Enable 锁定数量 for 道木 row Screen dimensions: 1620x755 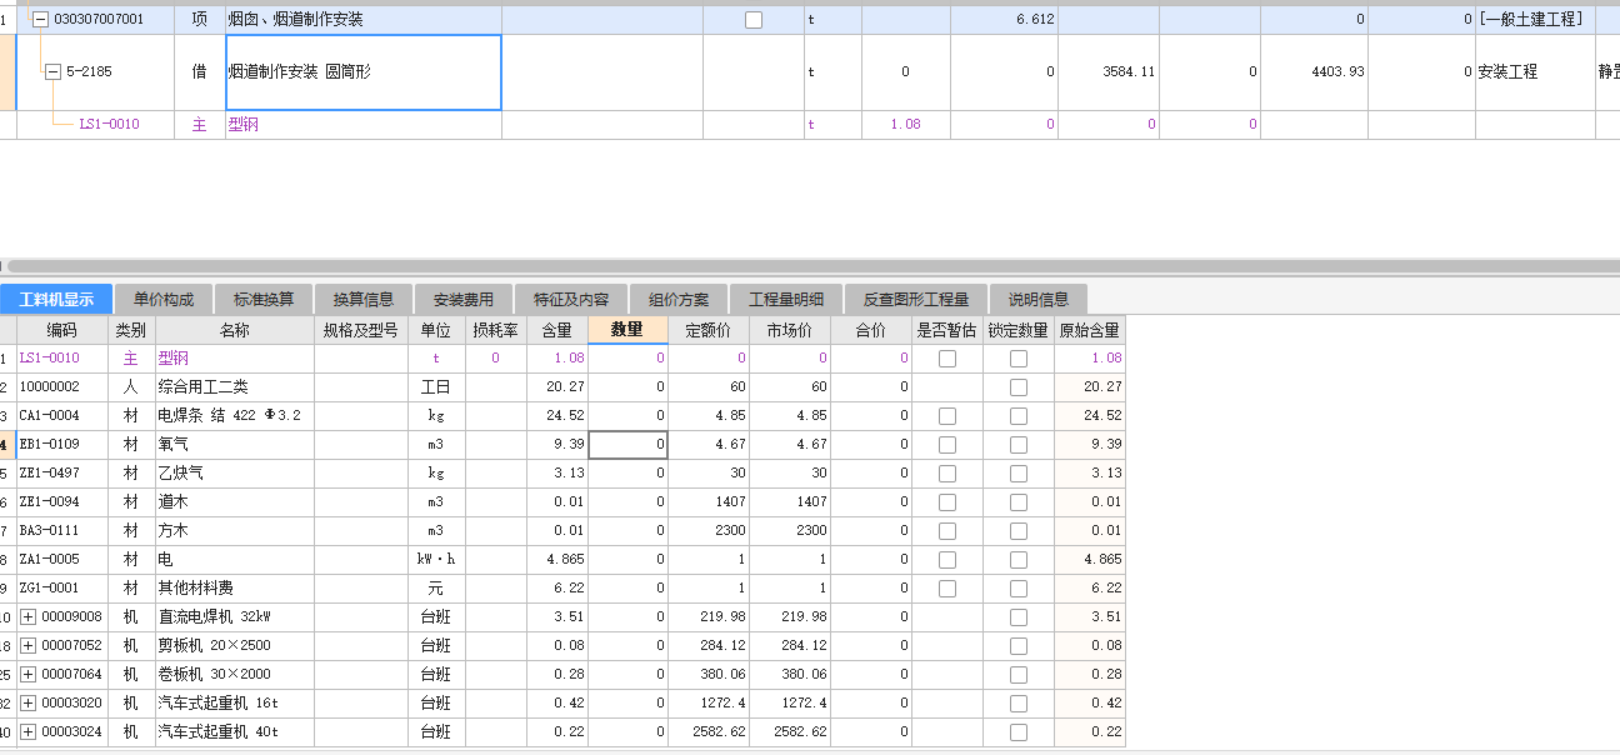click(x=1018, y=502)
